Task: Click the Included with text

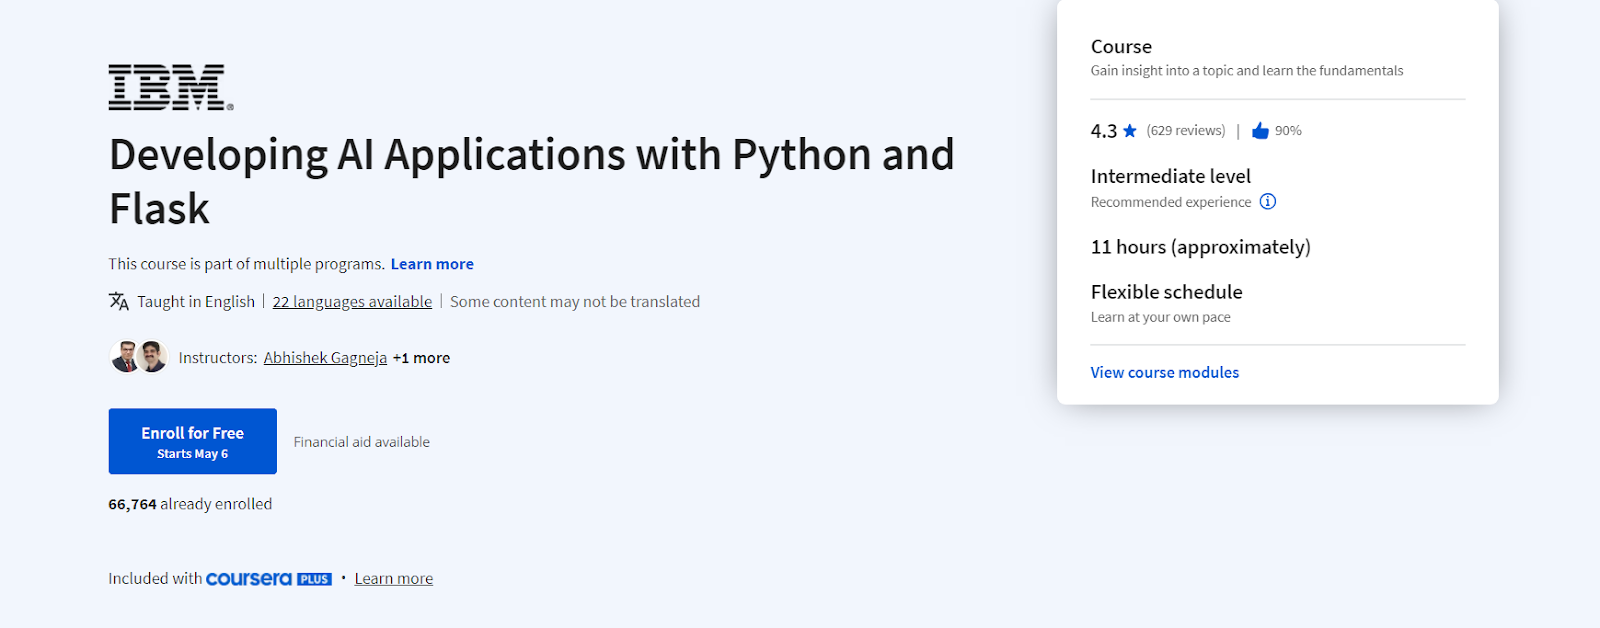Action: point(155,578)
